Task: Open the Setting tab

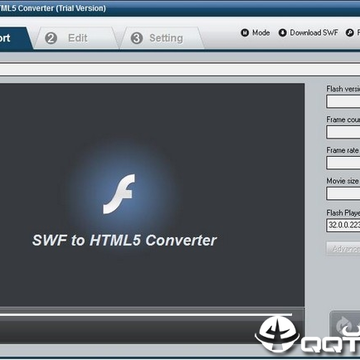Action: (163, 38)
